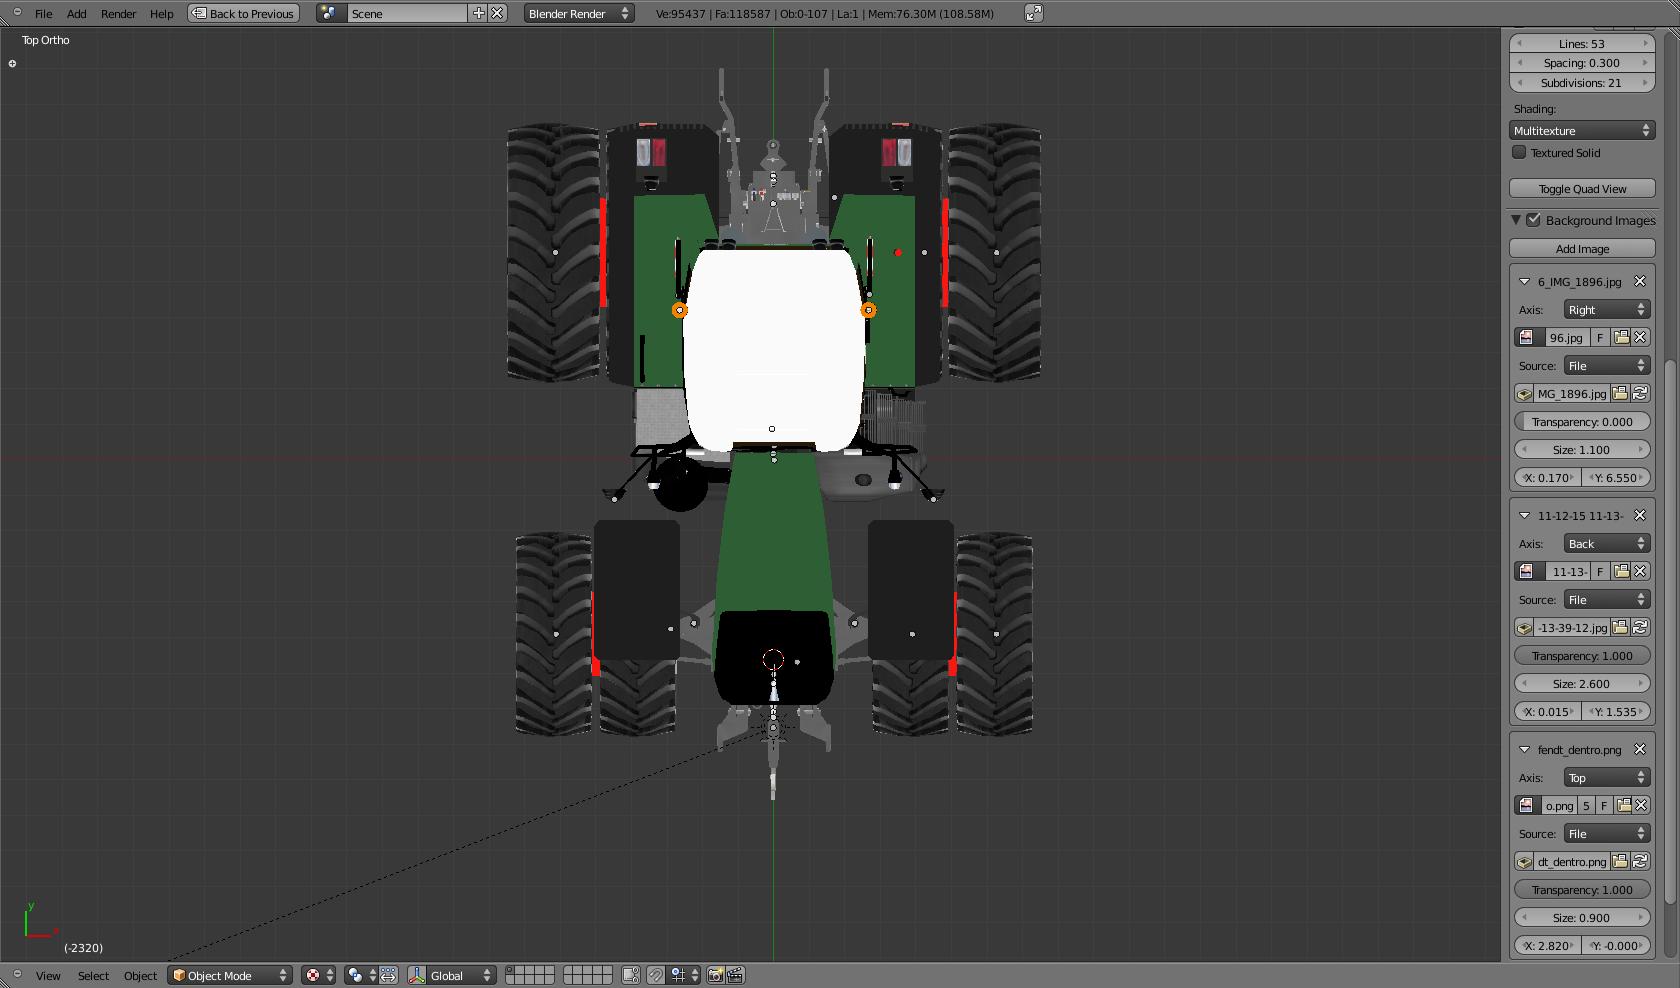Viewport: 1680px width, 988px height.
Task: Toggle fake user F for 11-13- image
Action: click(1600, 572)
